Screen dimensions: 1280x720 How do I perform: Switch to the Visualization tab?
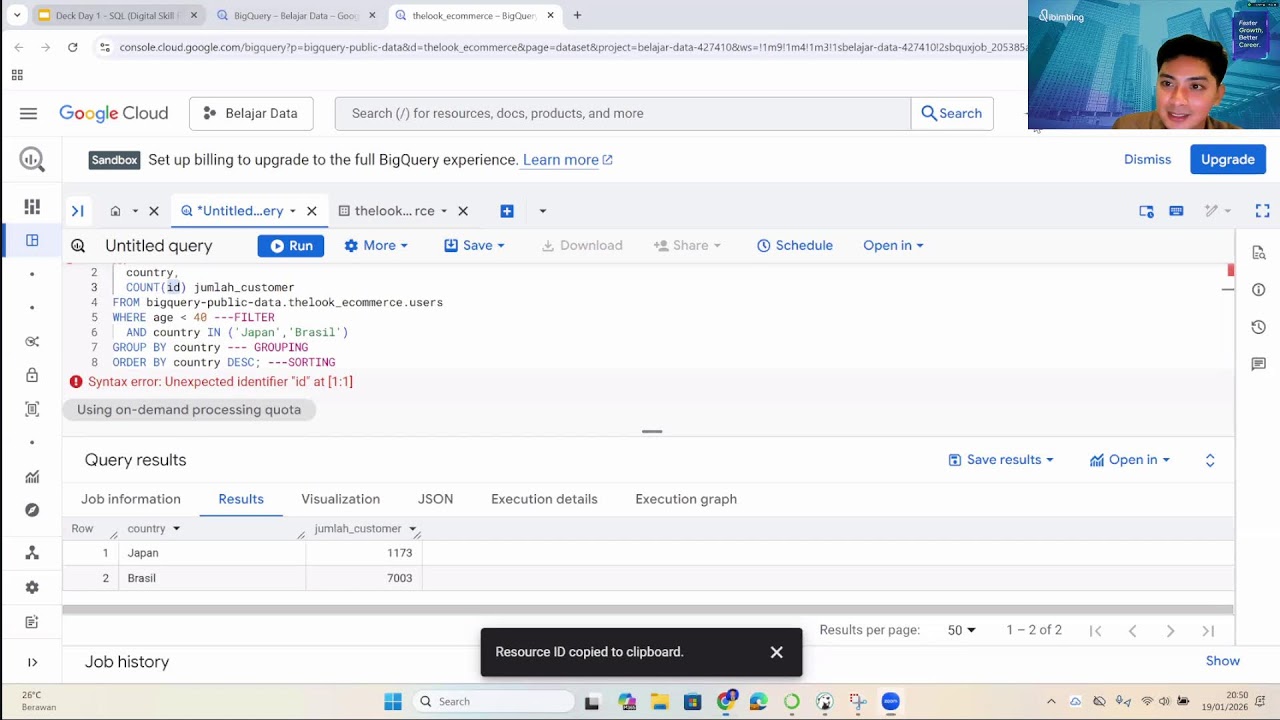click(x=340, y=499)
